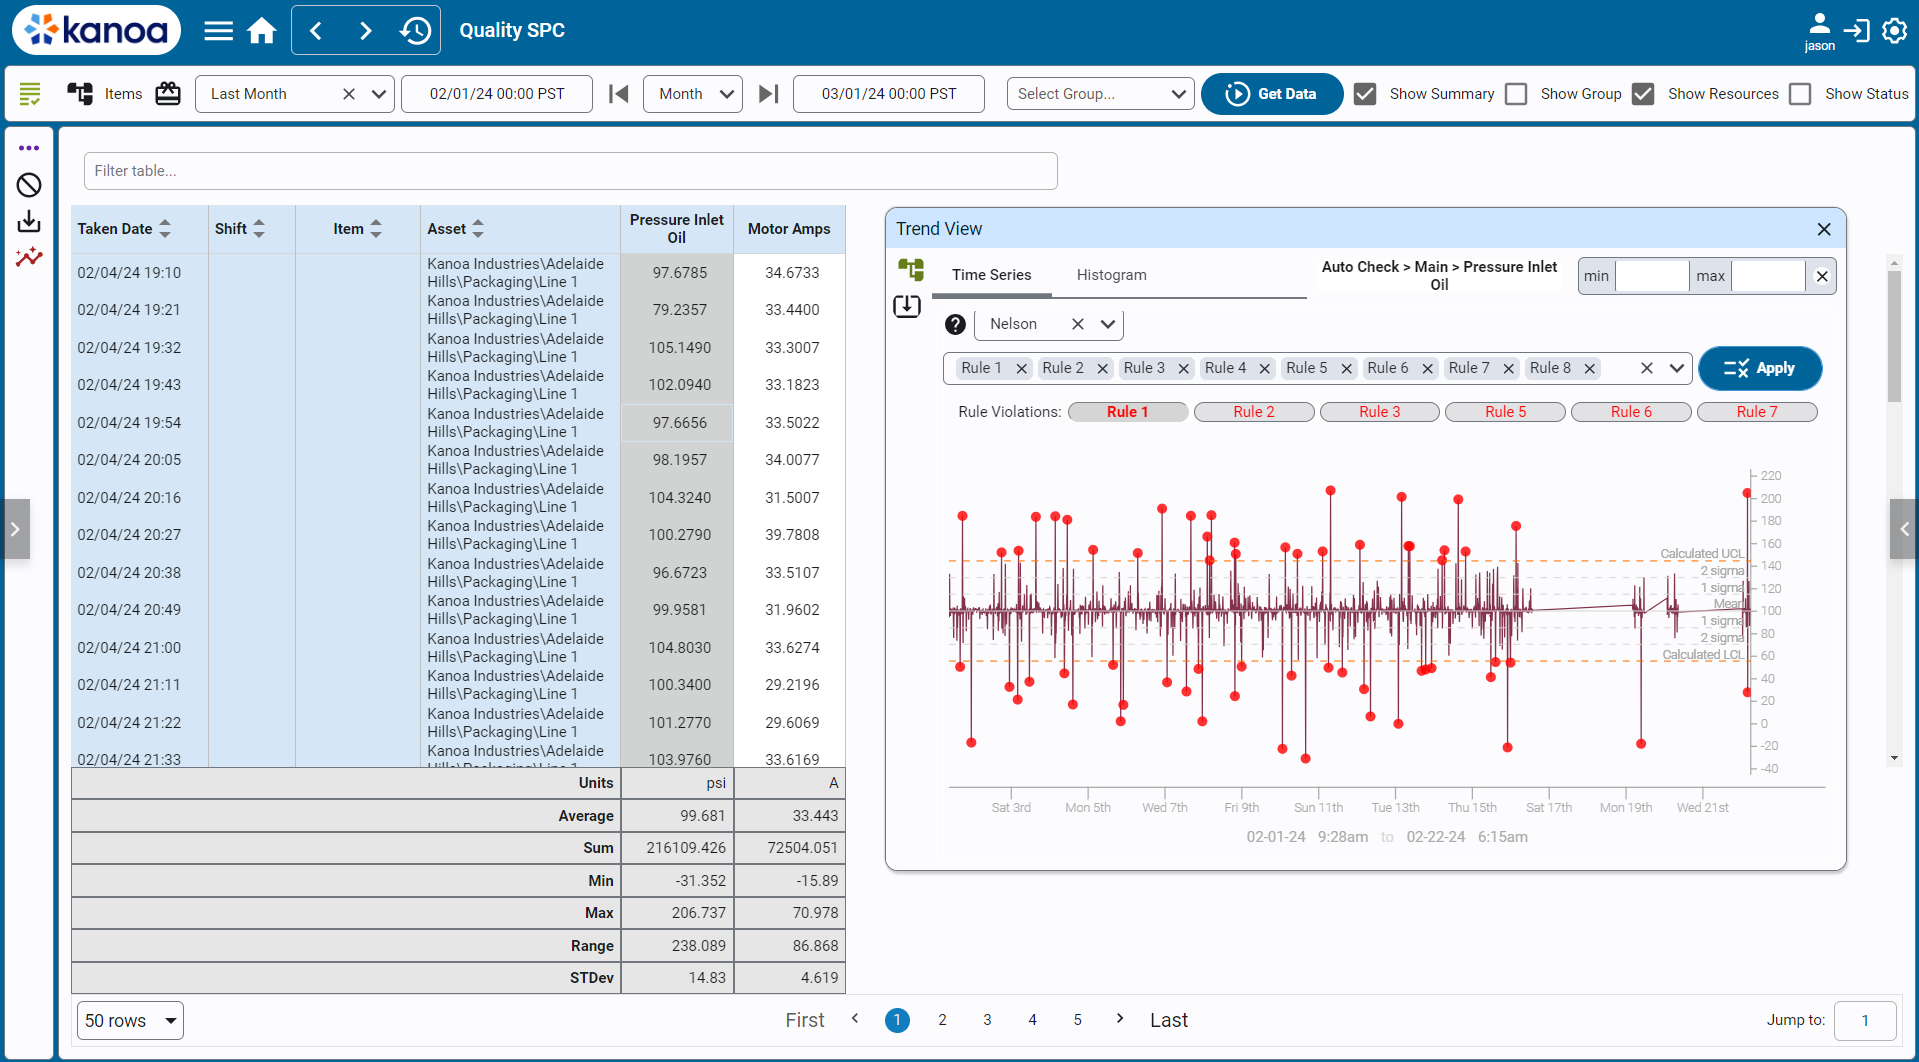Go to the next page chevron
The width and height of the screenshot is (1919, 1062).
pos(1120,1019)
